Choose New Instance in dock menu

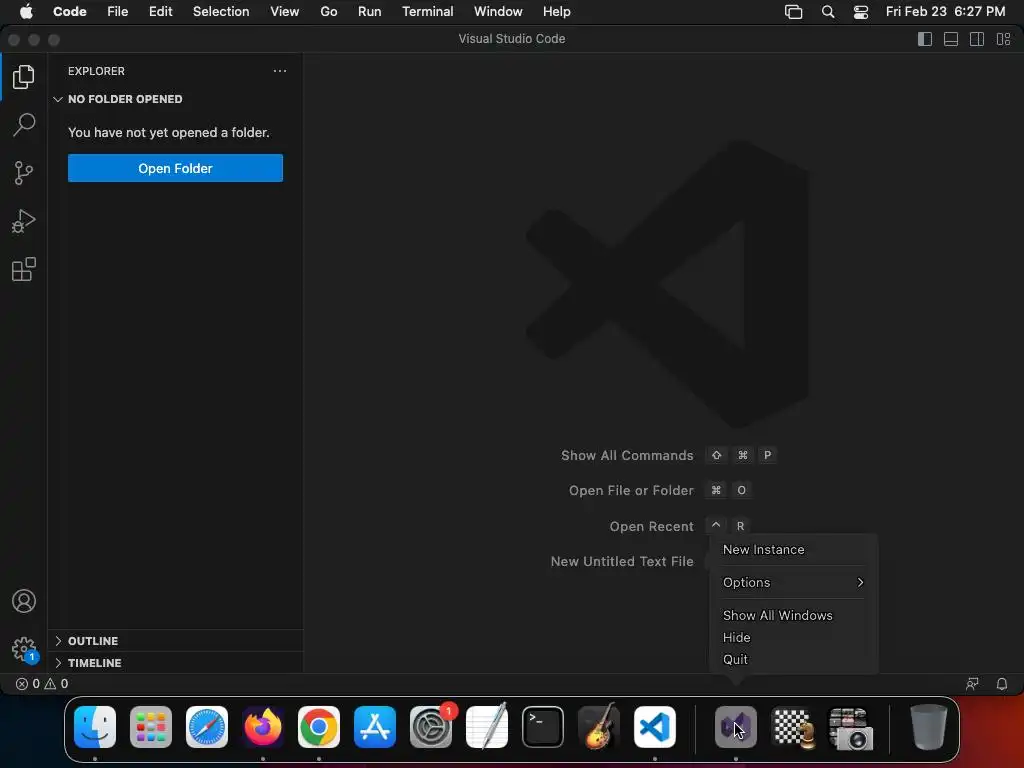pos(793,550)
